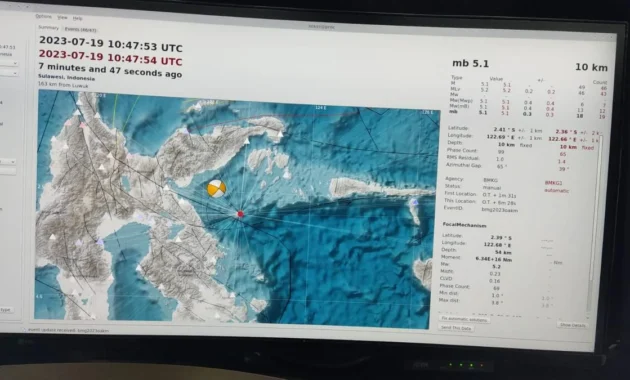This screenshot has width=630, height=380.
Task: Click the 'Sulawesi, Indonesia' region label
Action: pyautogui.click(x=66, y=78)
